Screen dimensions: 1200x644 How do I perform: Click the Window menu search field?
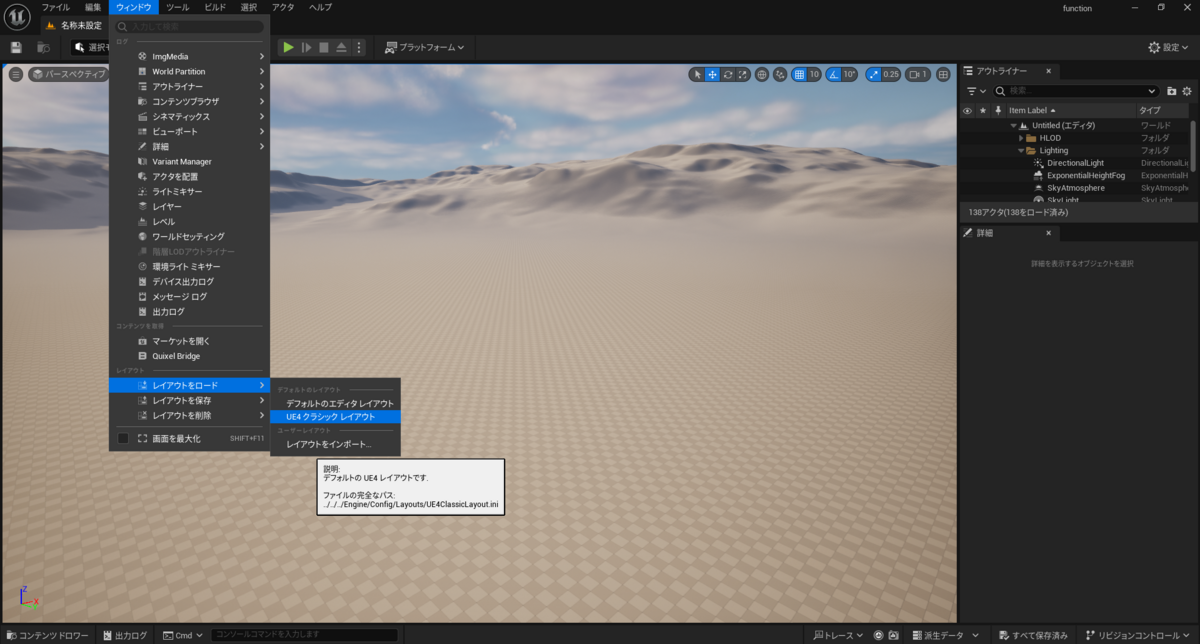tap(189, 27)
